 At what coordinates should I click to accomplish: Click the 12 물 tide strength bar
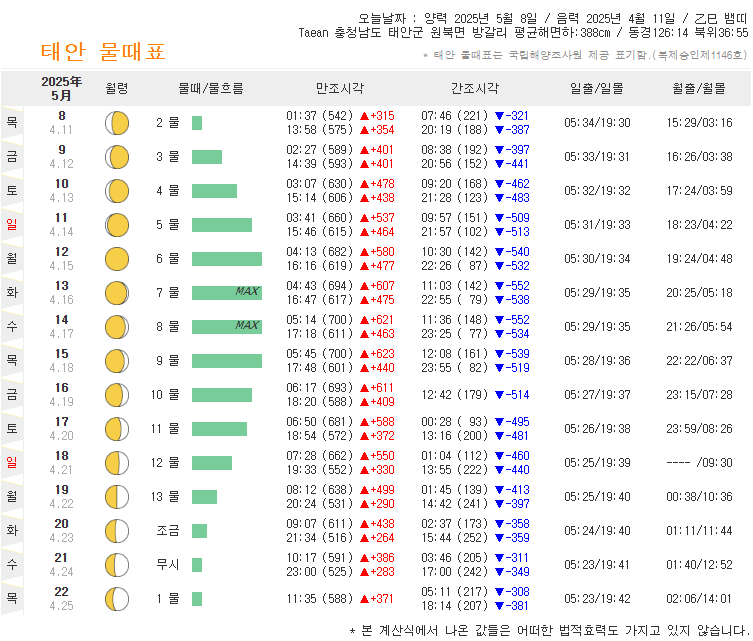[x=212, y=463]
